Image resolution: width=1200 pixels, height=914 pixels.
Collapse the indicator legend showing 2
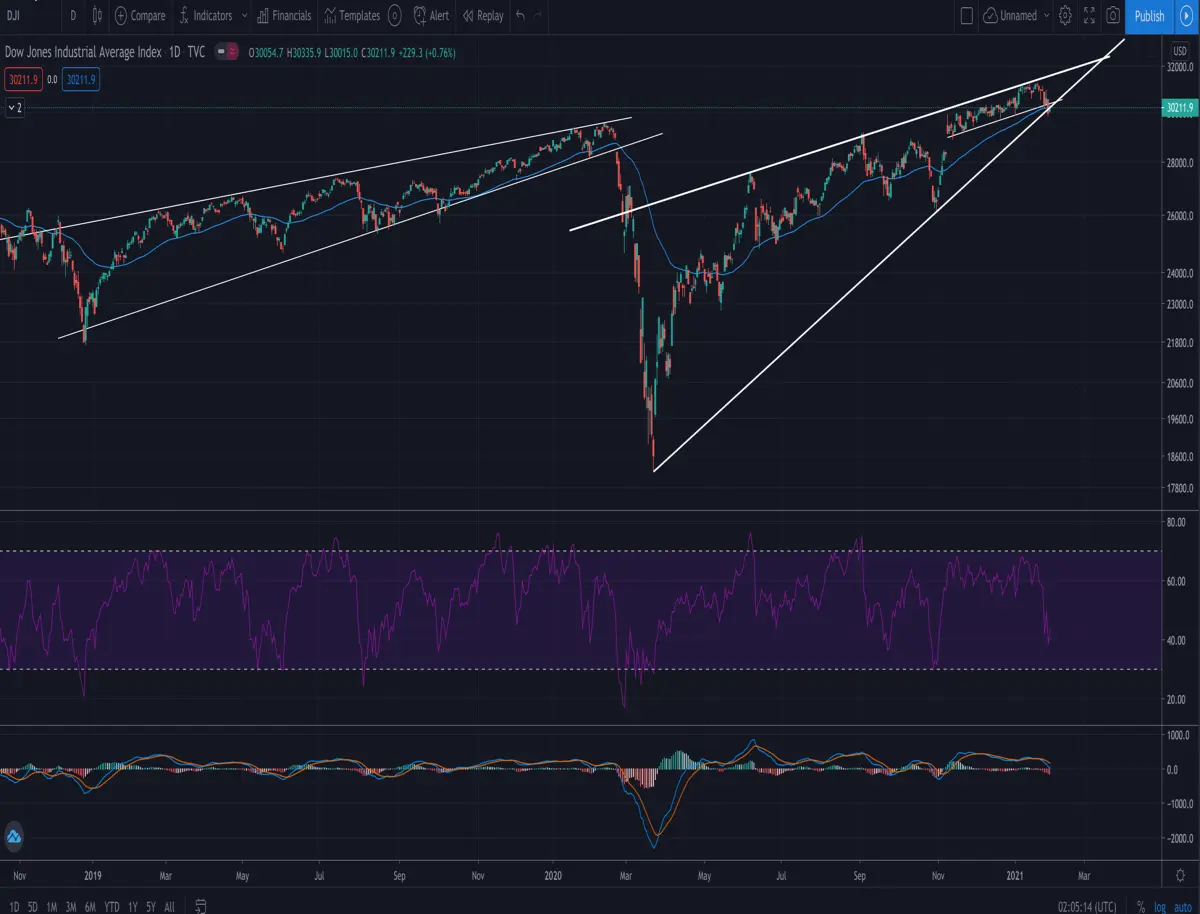click(x=15, y=107)
